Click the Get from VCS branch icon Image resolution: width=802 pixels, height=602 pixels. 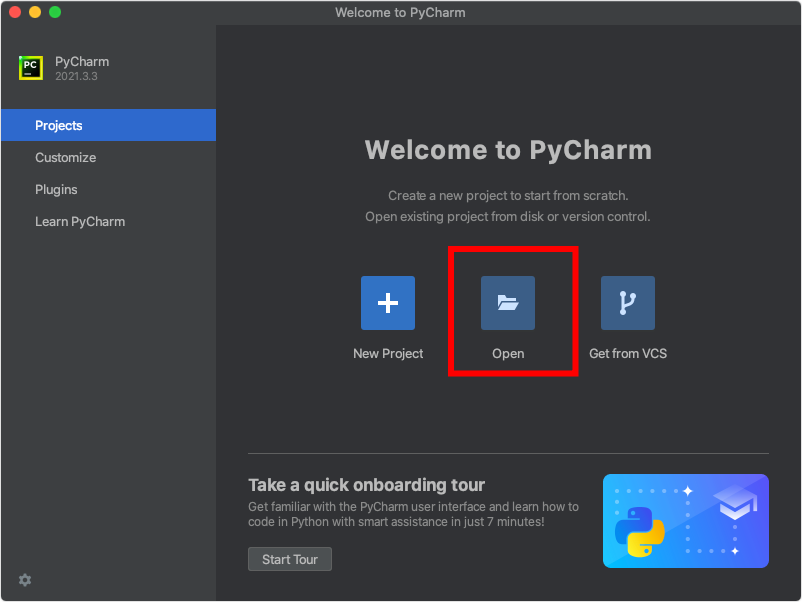[628, 303]
